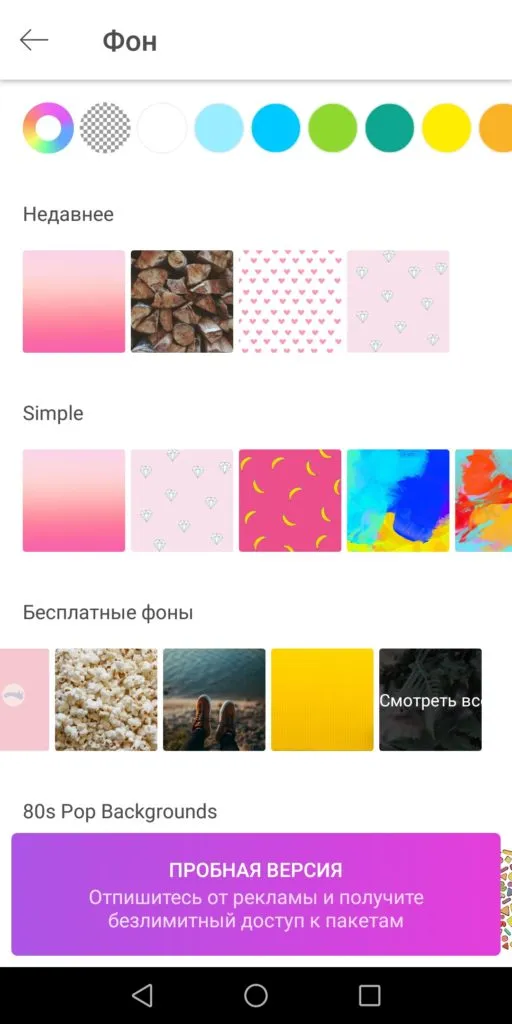The width and height of the screenshot is (512, 1024).
Task: Choose the pink hearts pattern in Недавнее
Action: click(x=290, y=301)
